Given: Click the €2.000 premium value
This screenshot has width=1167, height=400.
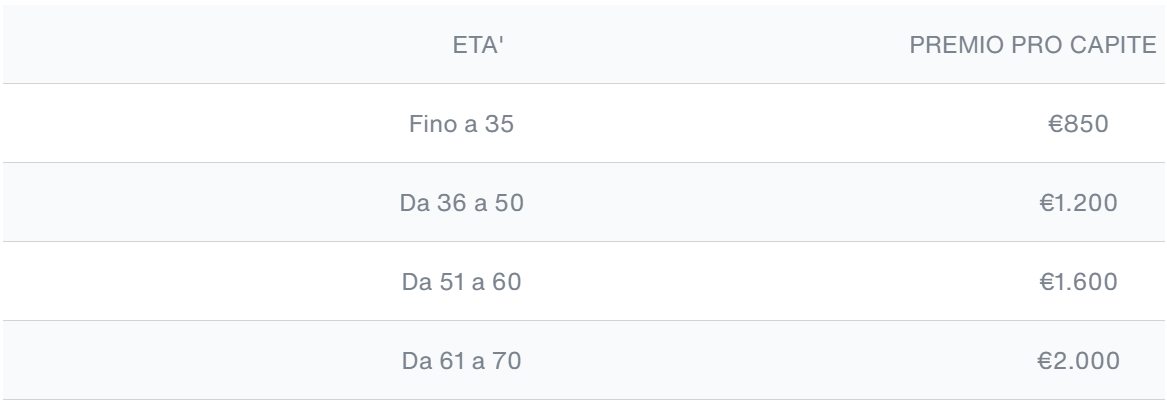Looking at the screenshot, I should coord(1078,361).
